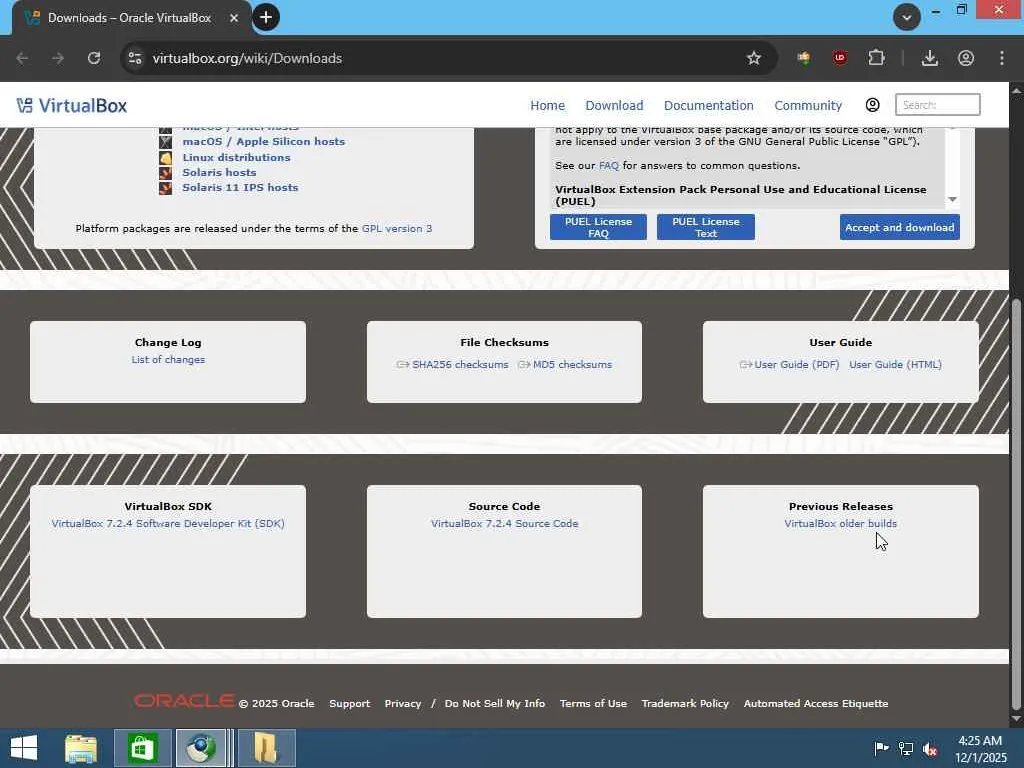Open the Windows Start button
The width and height of the screenshot is (1024, 768).
coord(24,748)
